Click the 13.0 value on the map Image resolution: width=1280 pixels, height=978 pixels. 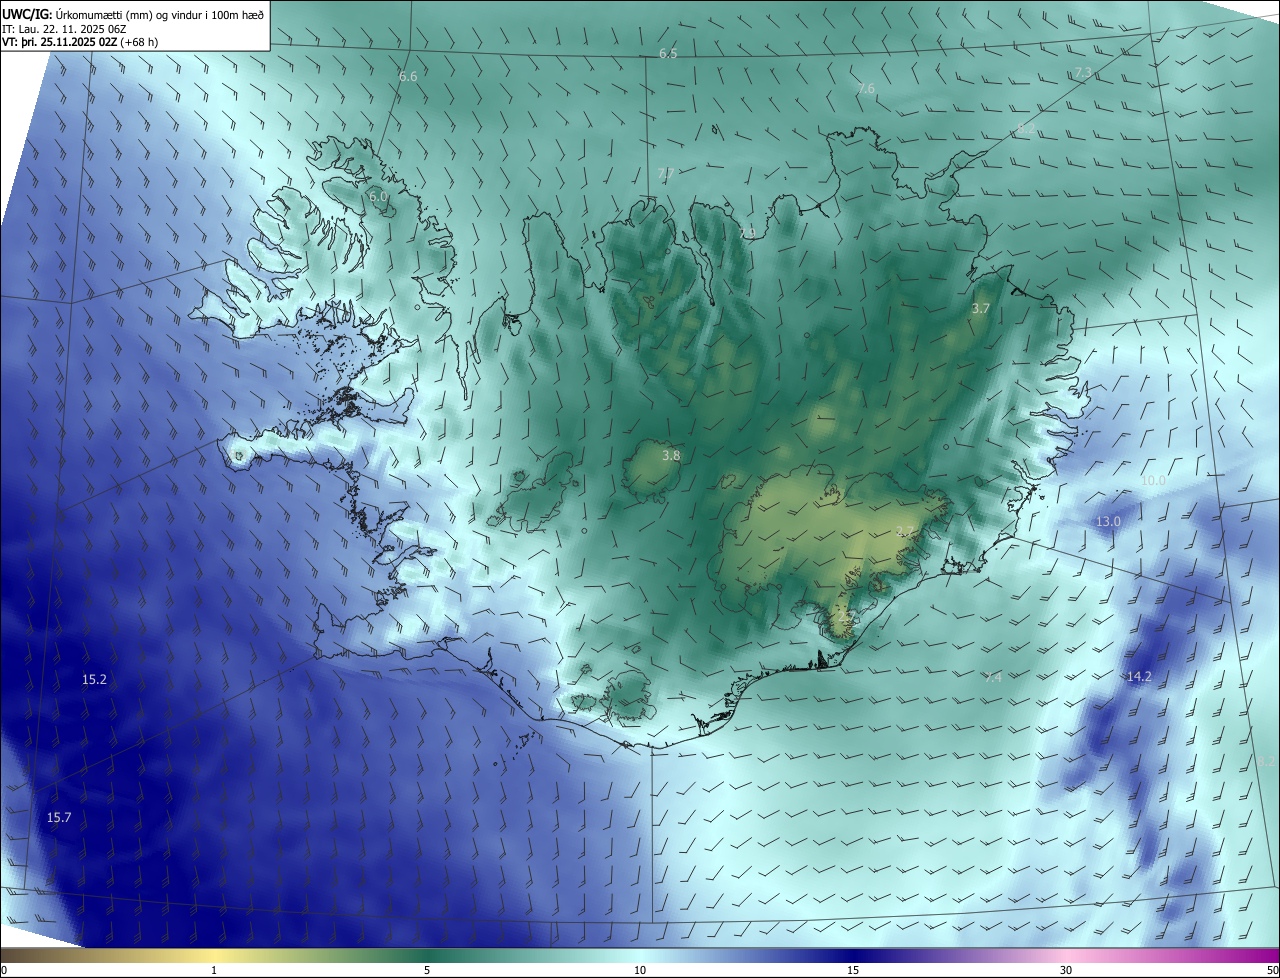pos(1108,522)
